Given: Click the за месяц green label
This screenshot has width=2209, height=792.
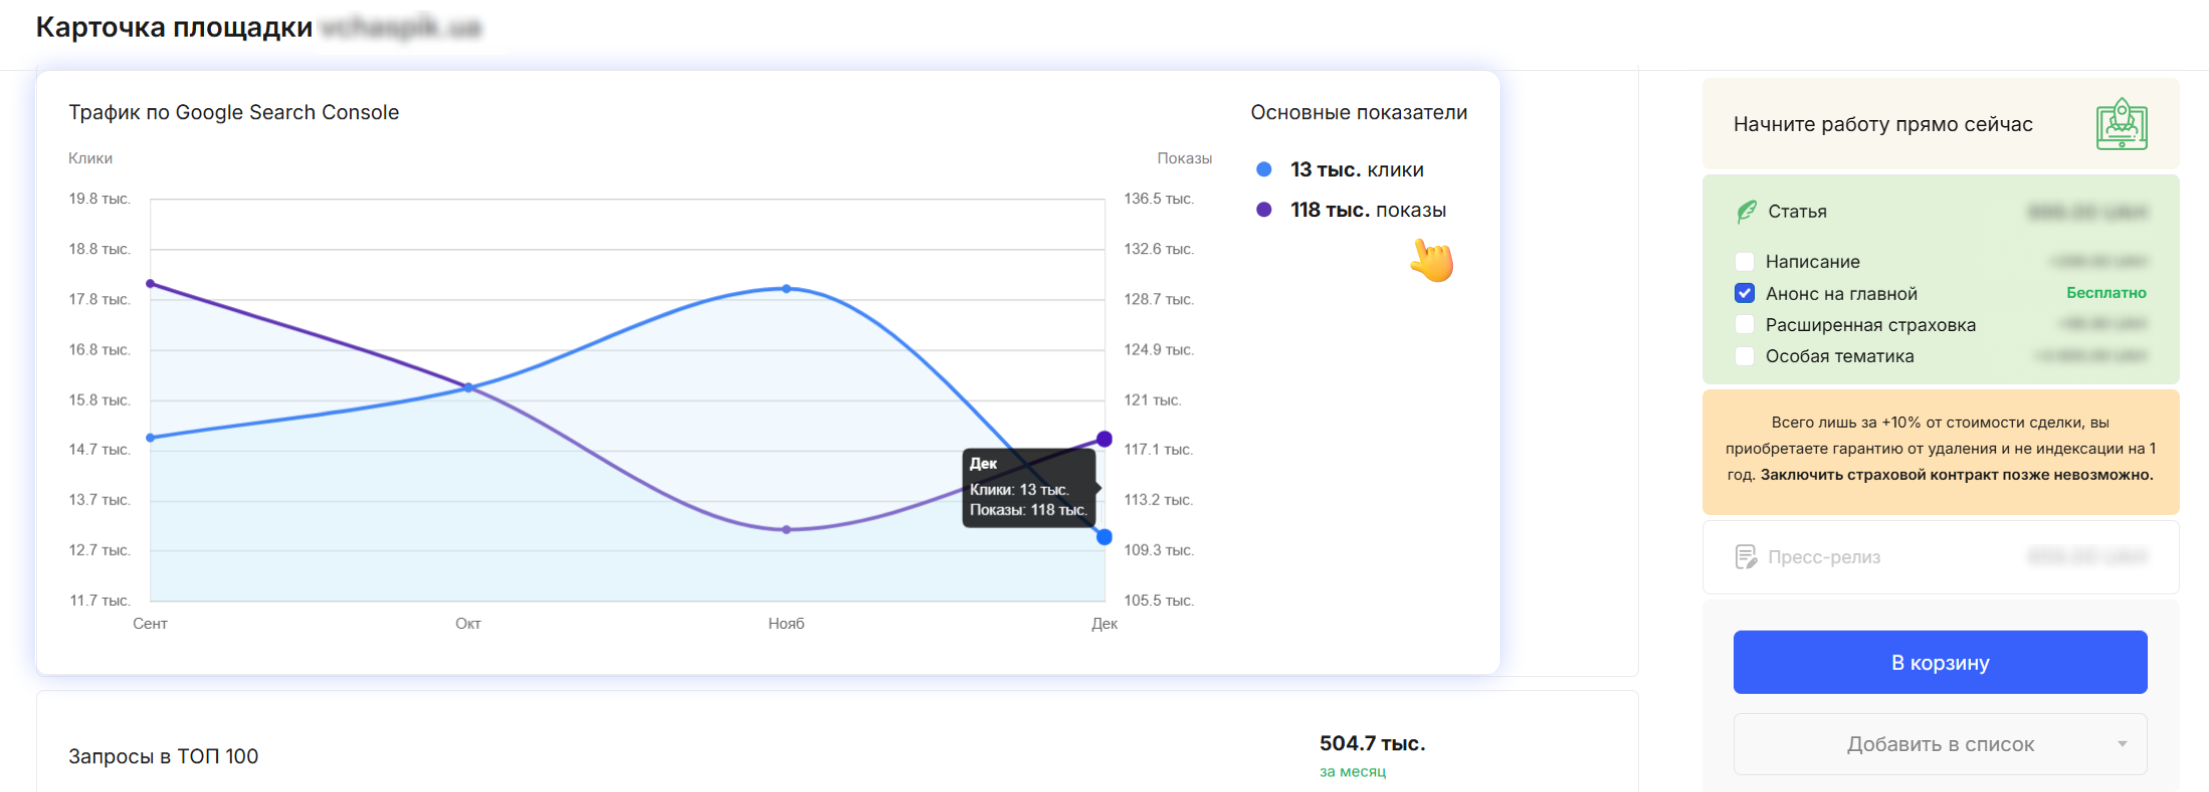Looking at the screenshot, I should point(1352,772).
